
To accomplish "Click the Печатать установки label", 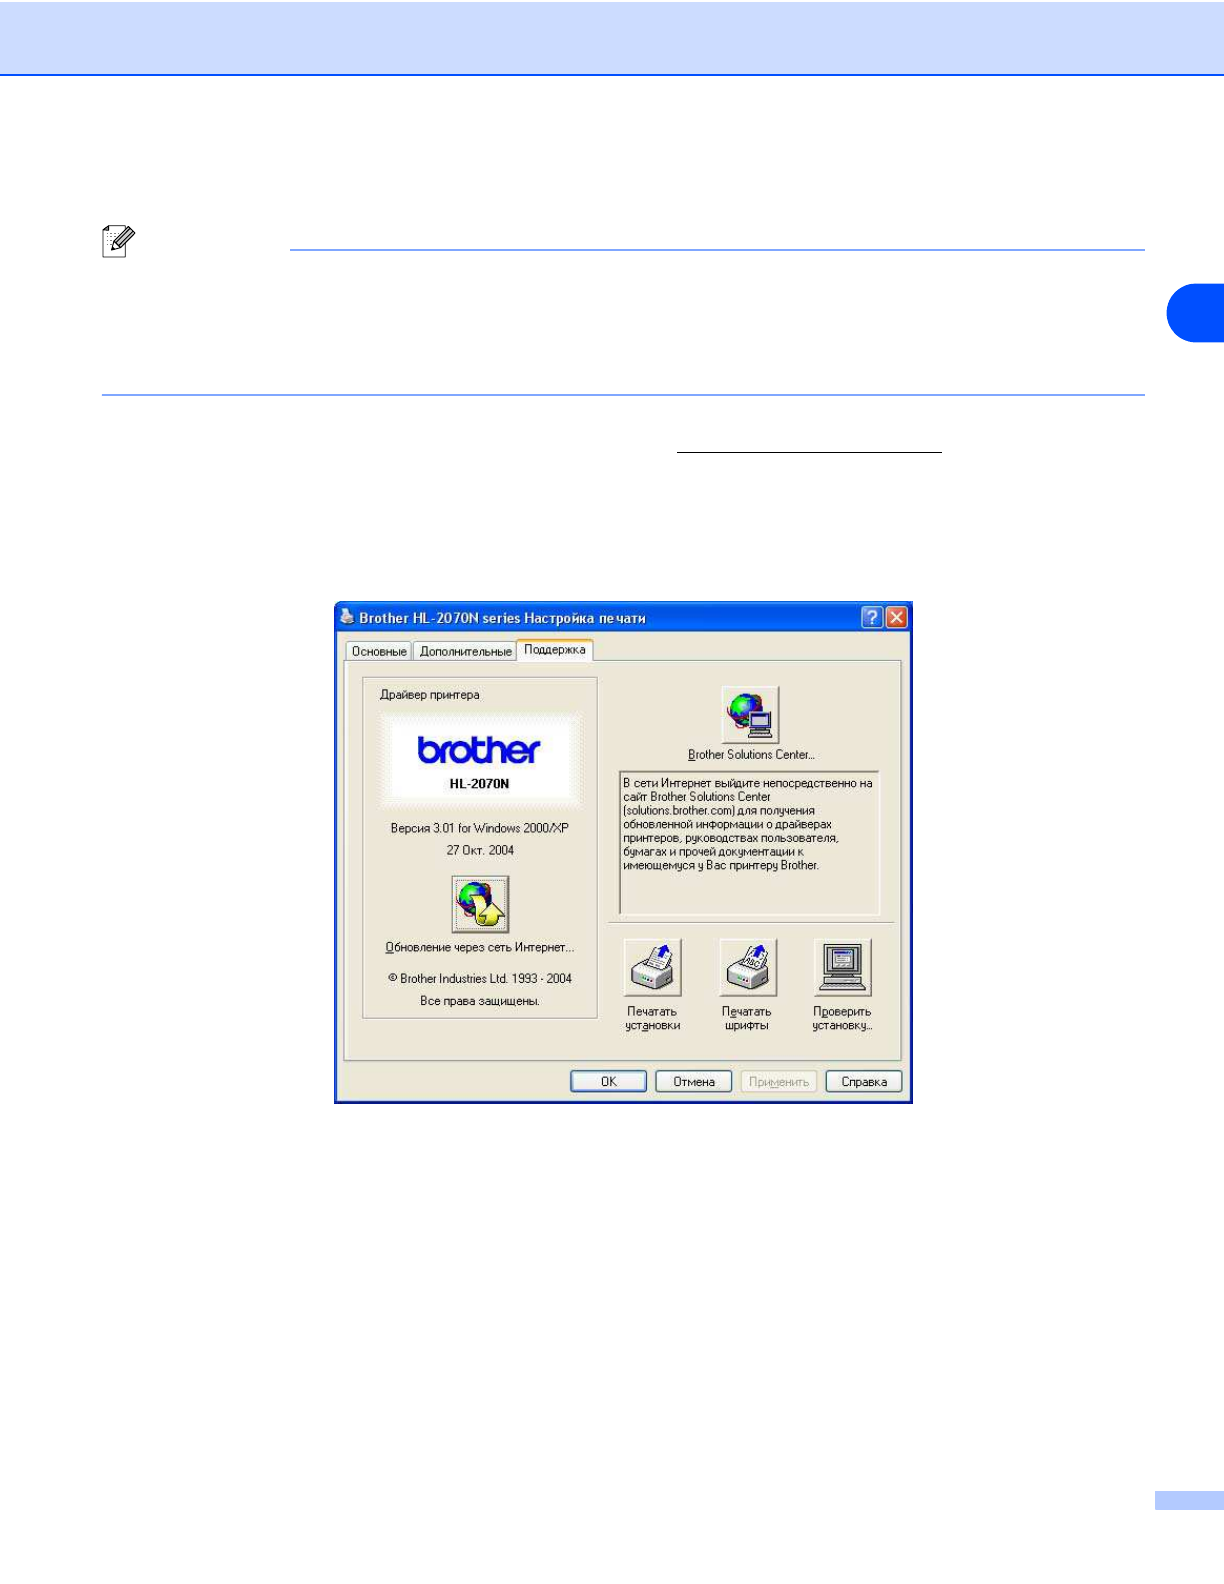I will [653, 1018].
